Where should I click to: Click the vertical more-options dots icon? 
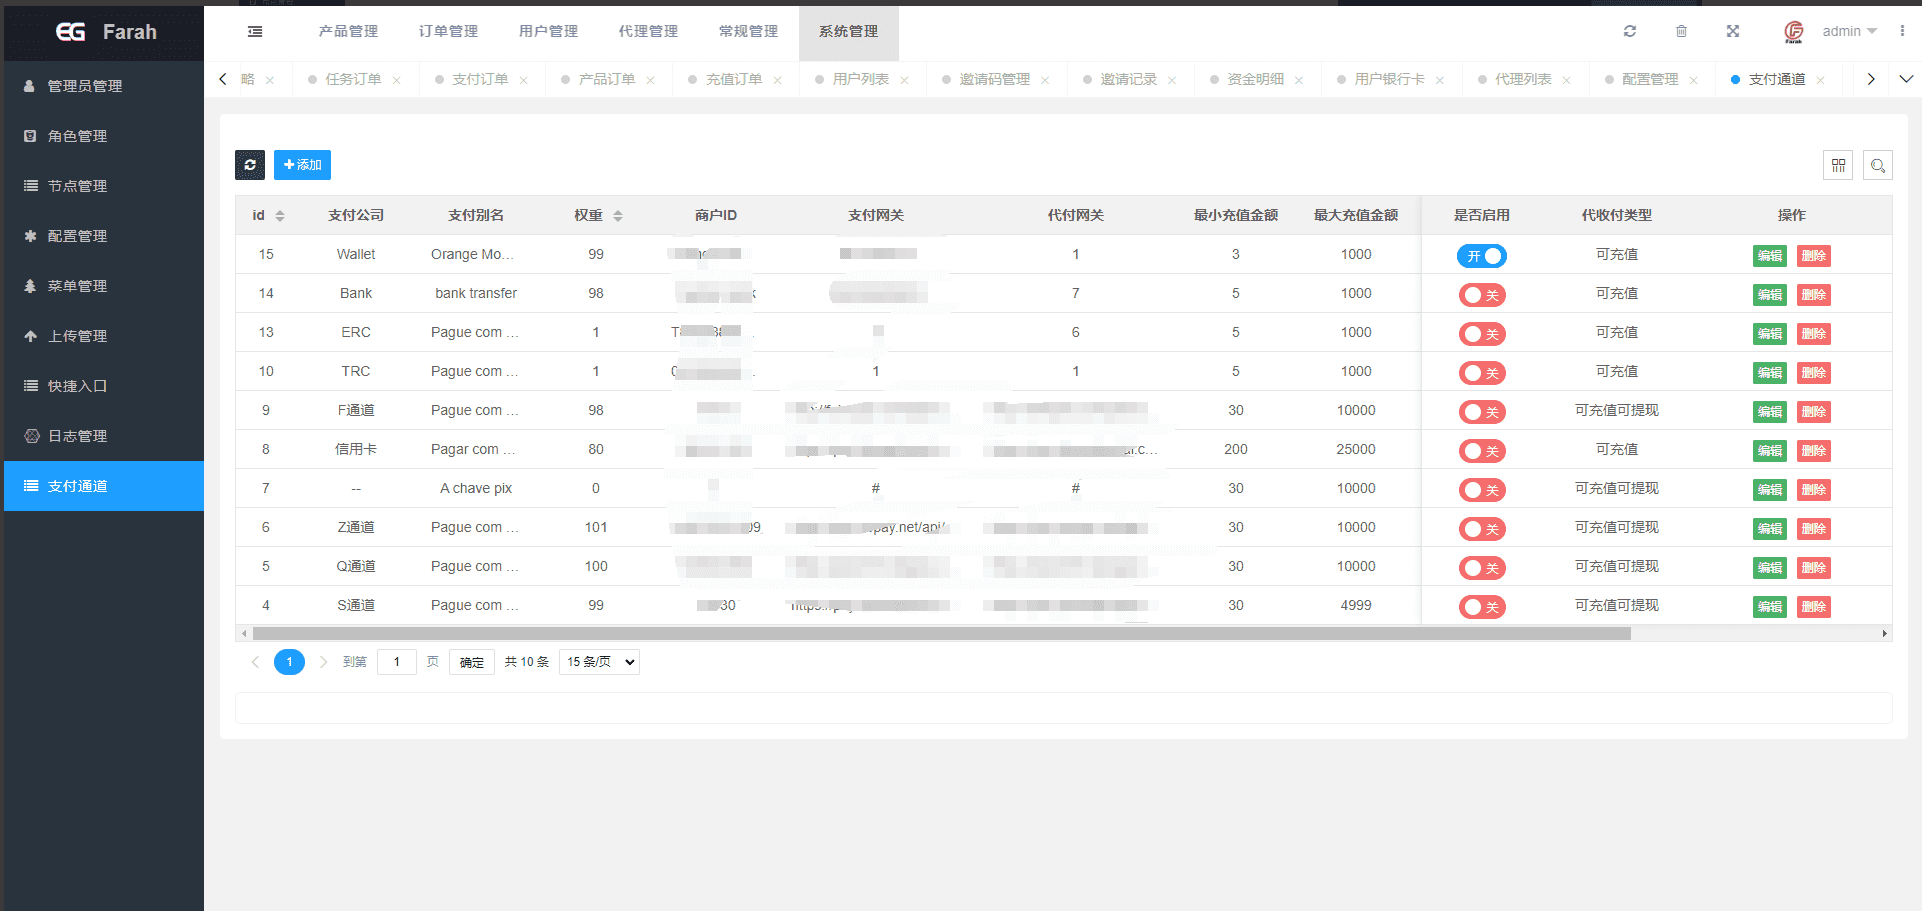point(1901,32)
